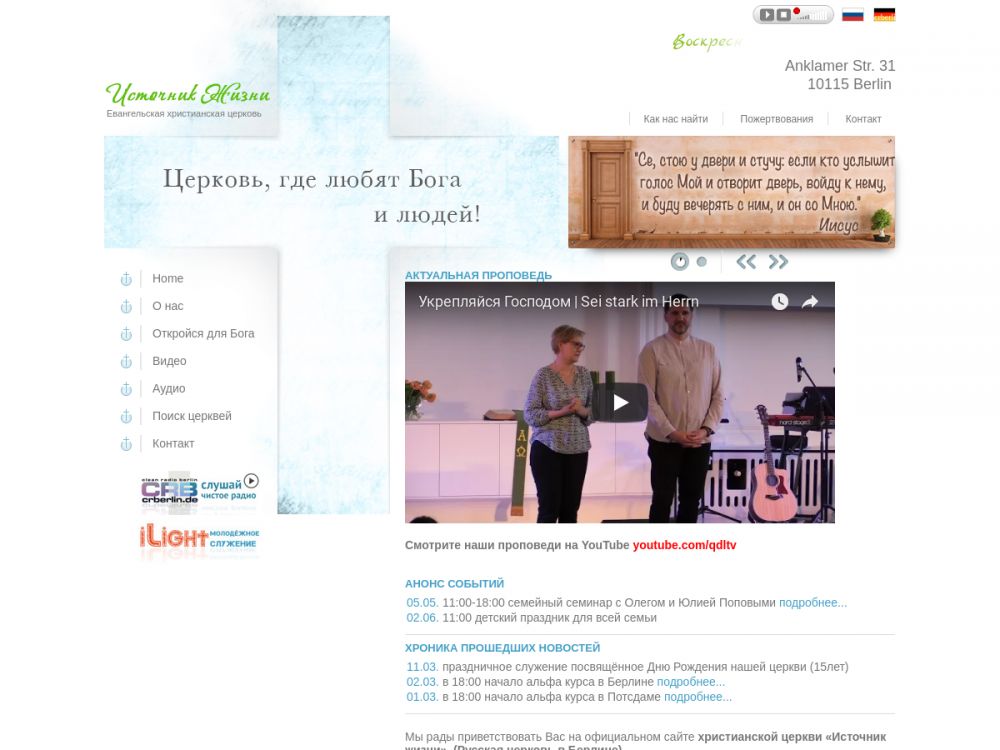Open CRB radio listen banner
The width and height of the screenshot is (1000, 750).
[200, 490]
